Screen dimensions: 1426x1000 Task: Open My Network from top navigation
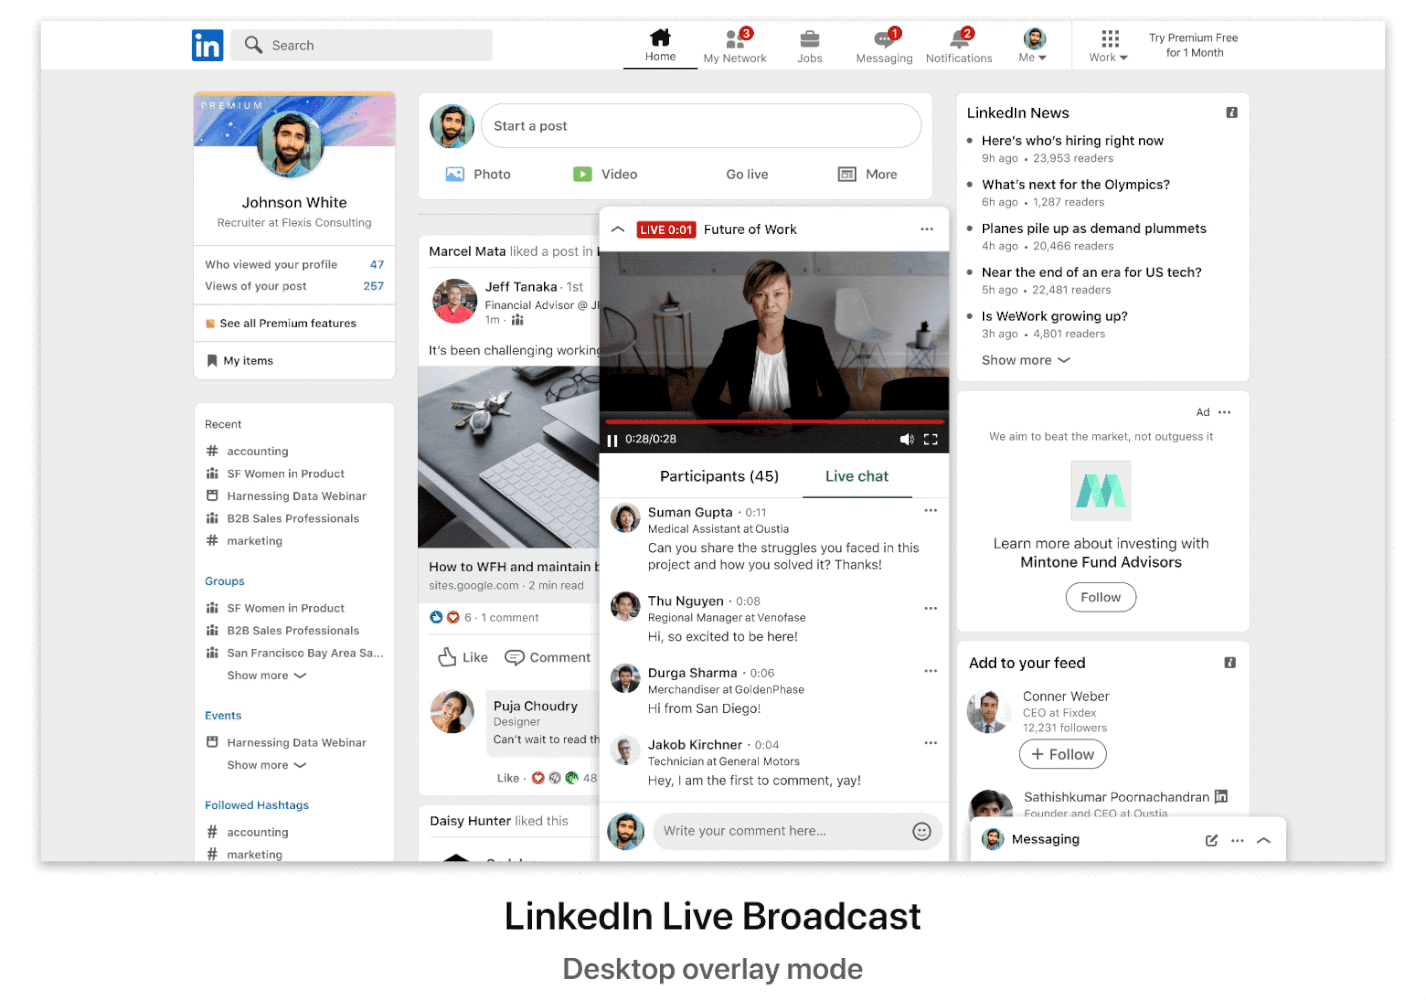(x=735, y=46)
